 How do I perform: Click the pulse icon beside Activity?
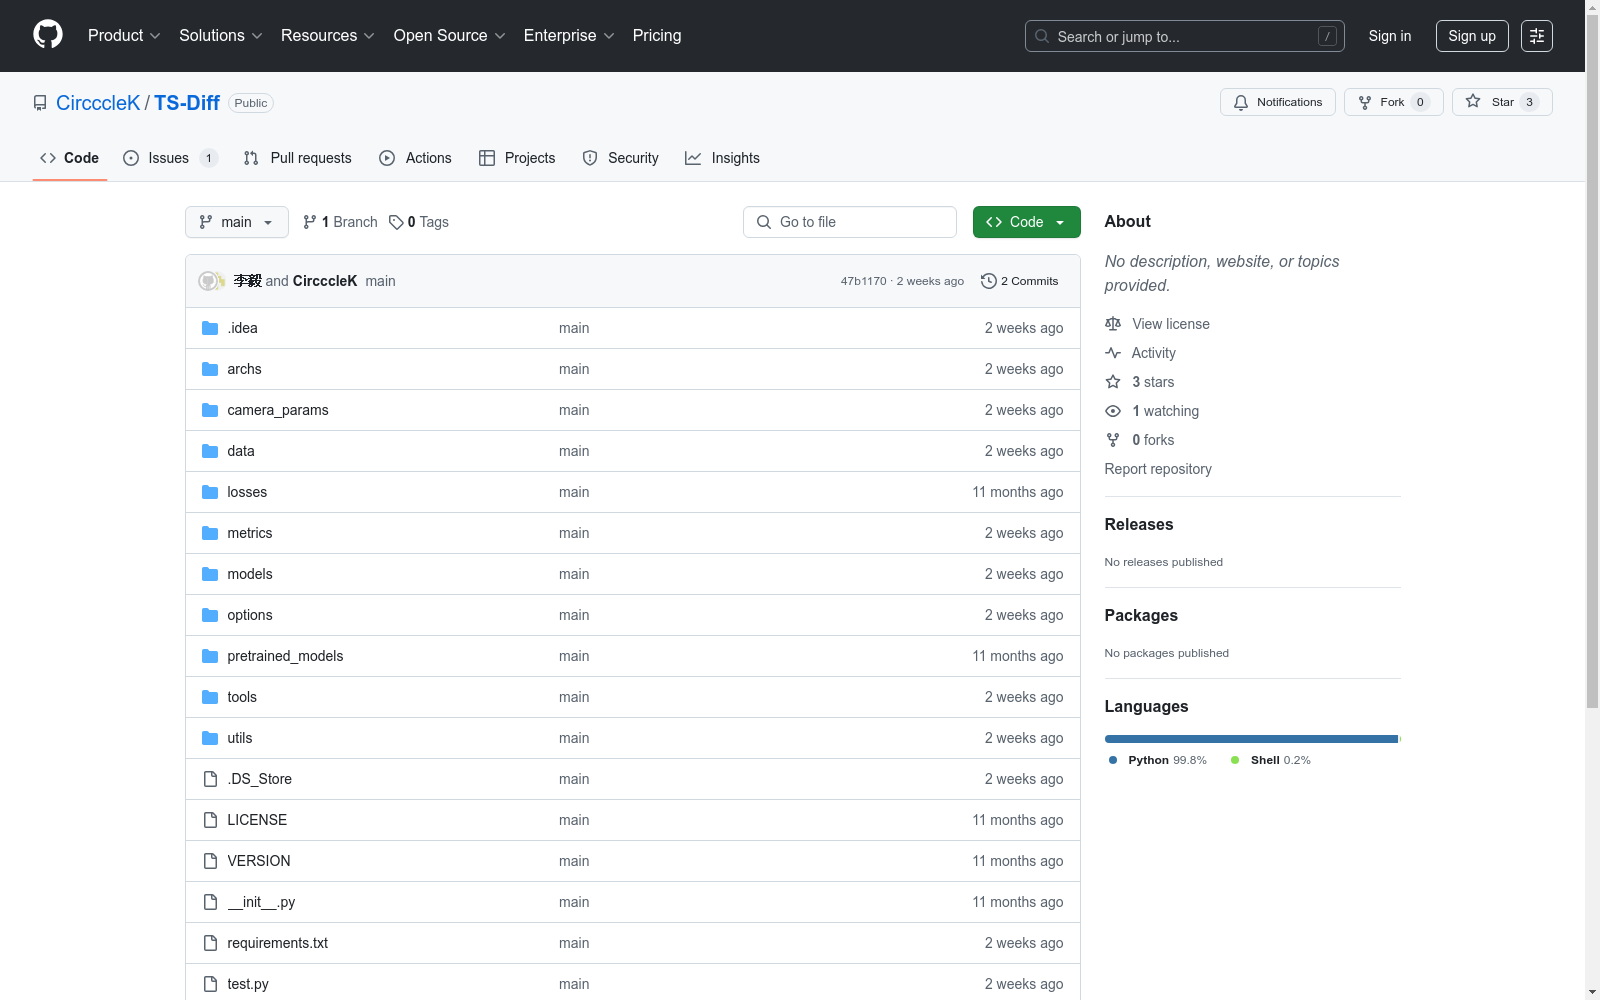1113,353
